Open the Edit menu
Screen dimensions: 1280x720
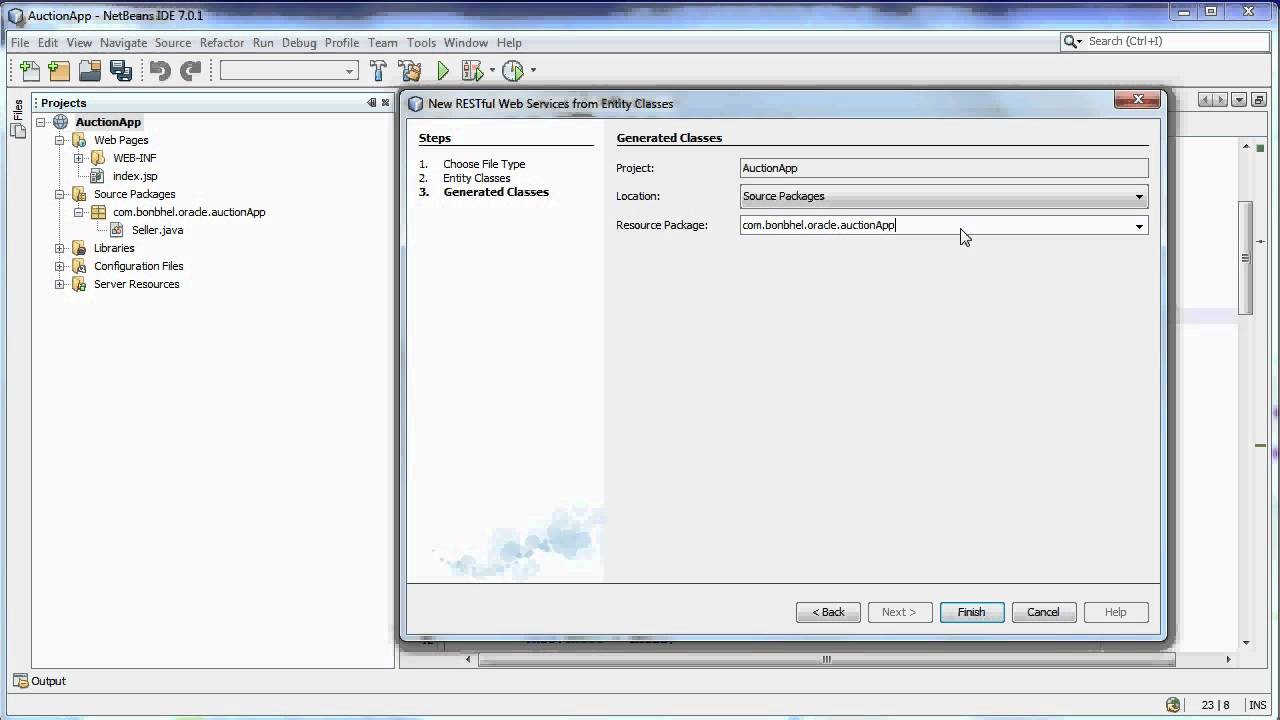pos(48,42)
